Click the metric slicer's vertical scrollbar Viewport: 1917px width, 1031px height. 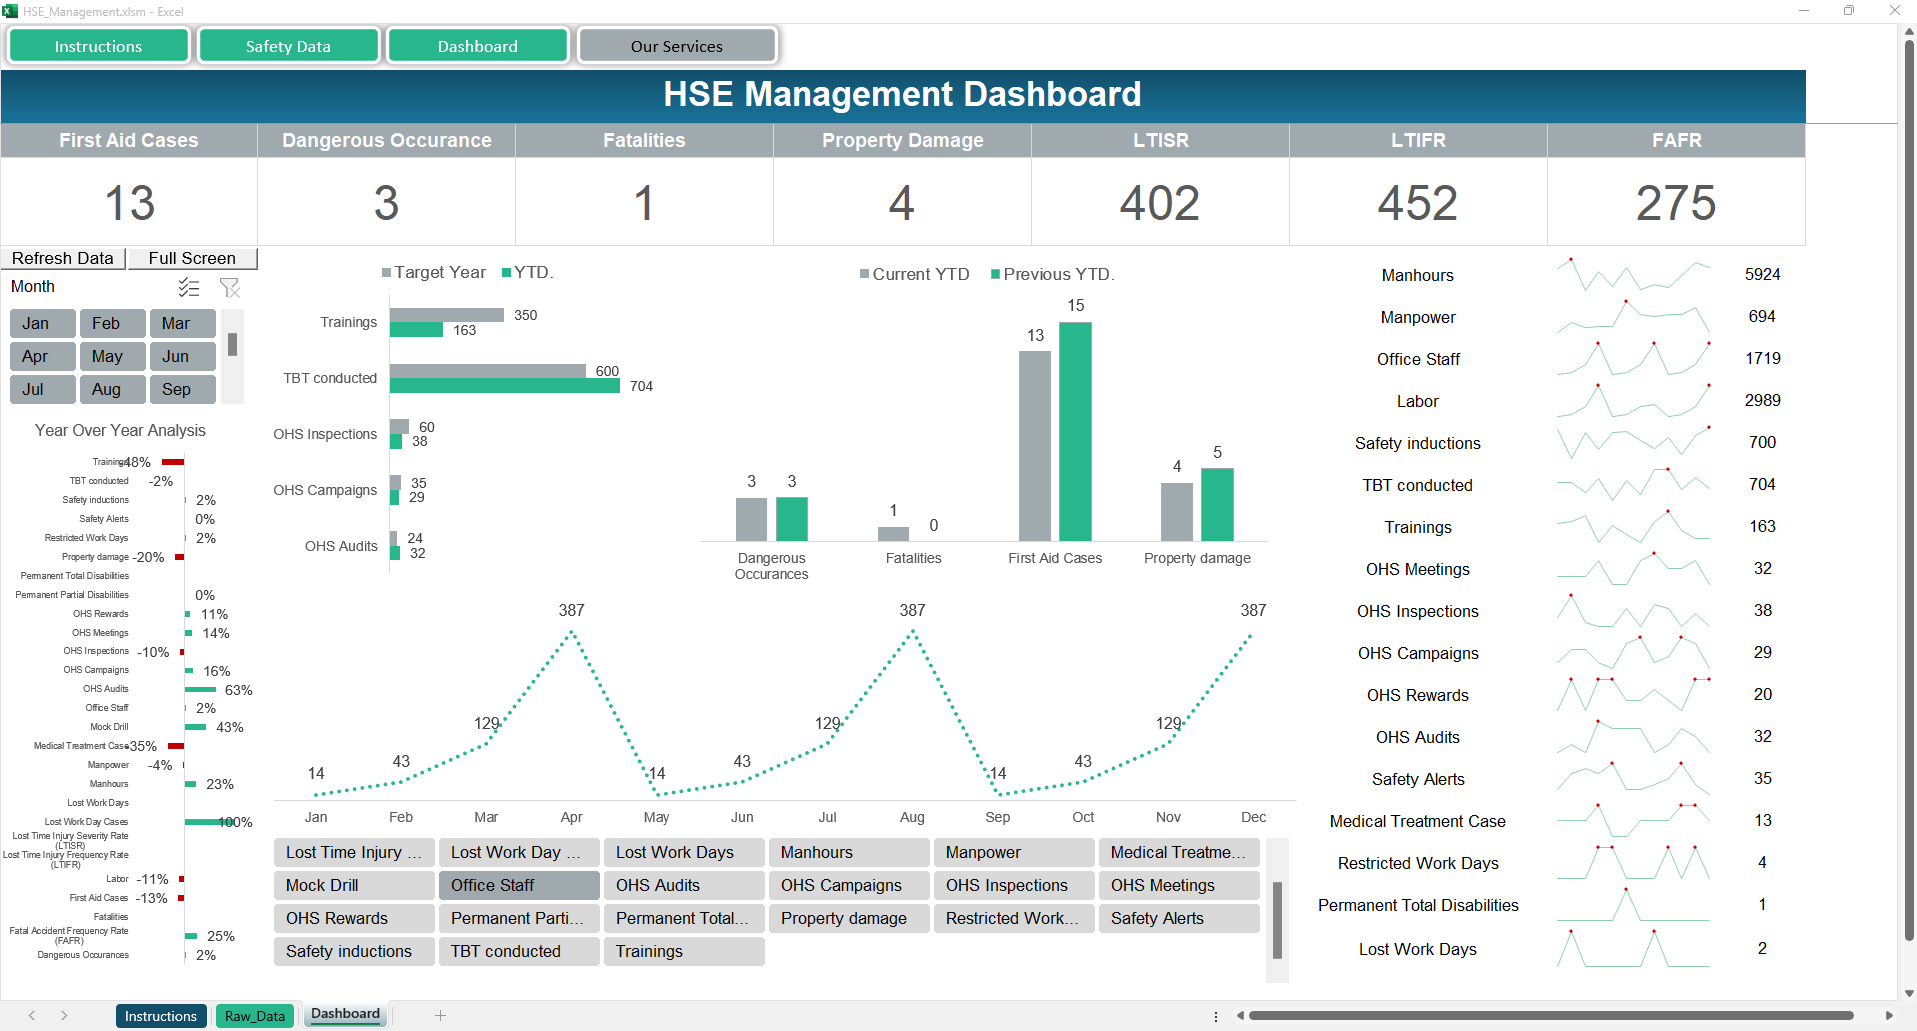(1277, 919)
